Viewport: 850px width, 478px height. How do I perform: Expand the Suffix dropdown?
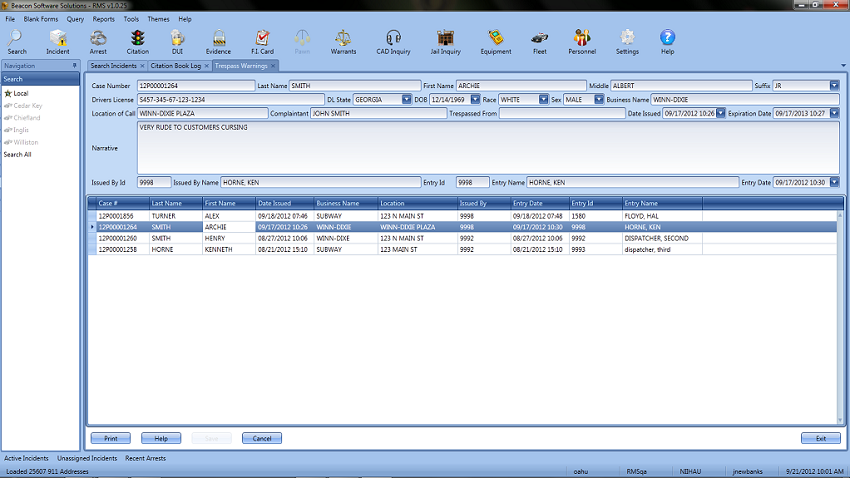coord(834,86)
